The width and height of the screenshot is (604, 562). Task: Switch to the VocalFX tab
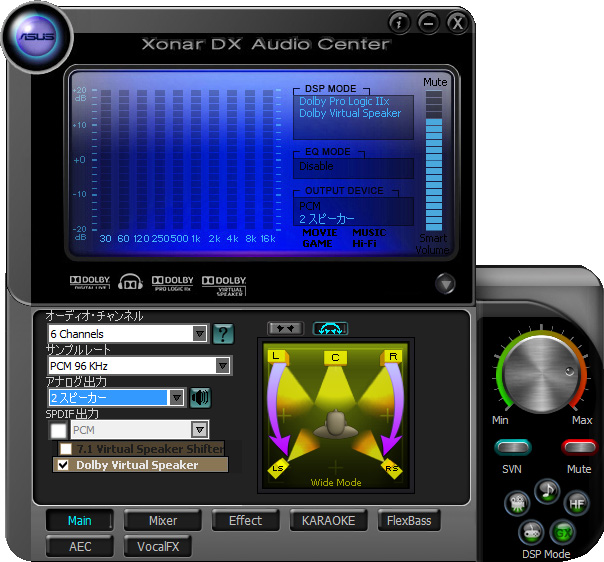click(x=158, y=546)
